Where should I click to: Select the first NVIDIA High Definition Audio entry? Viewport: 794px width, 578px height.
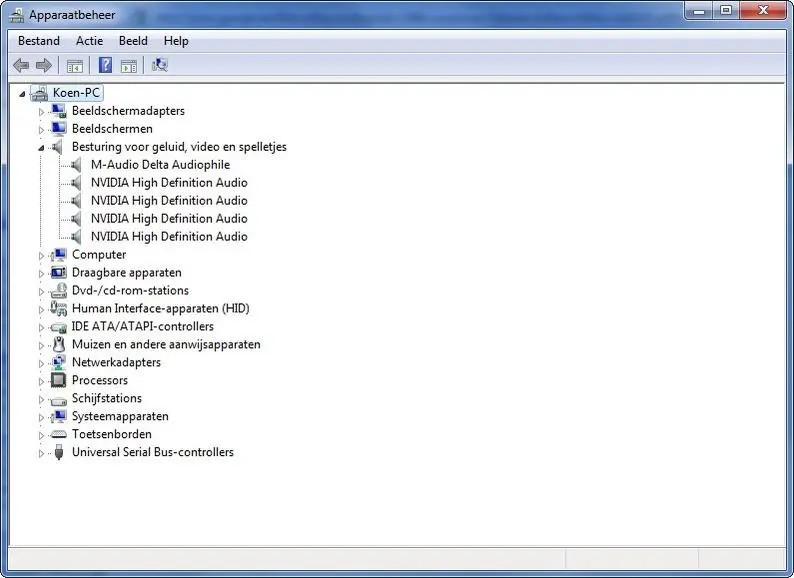pyautogui.click(x=169, y=183)
